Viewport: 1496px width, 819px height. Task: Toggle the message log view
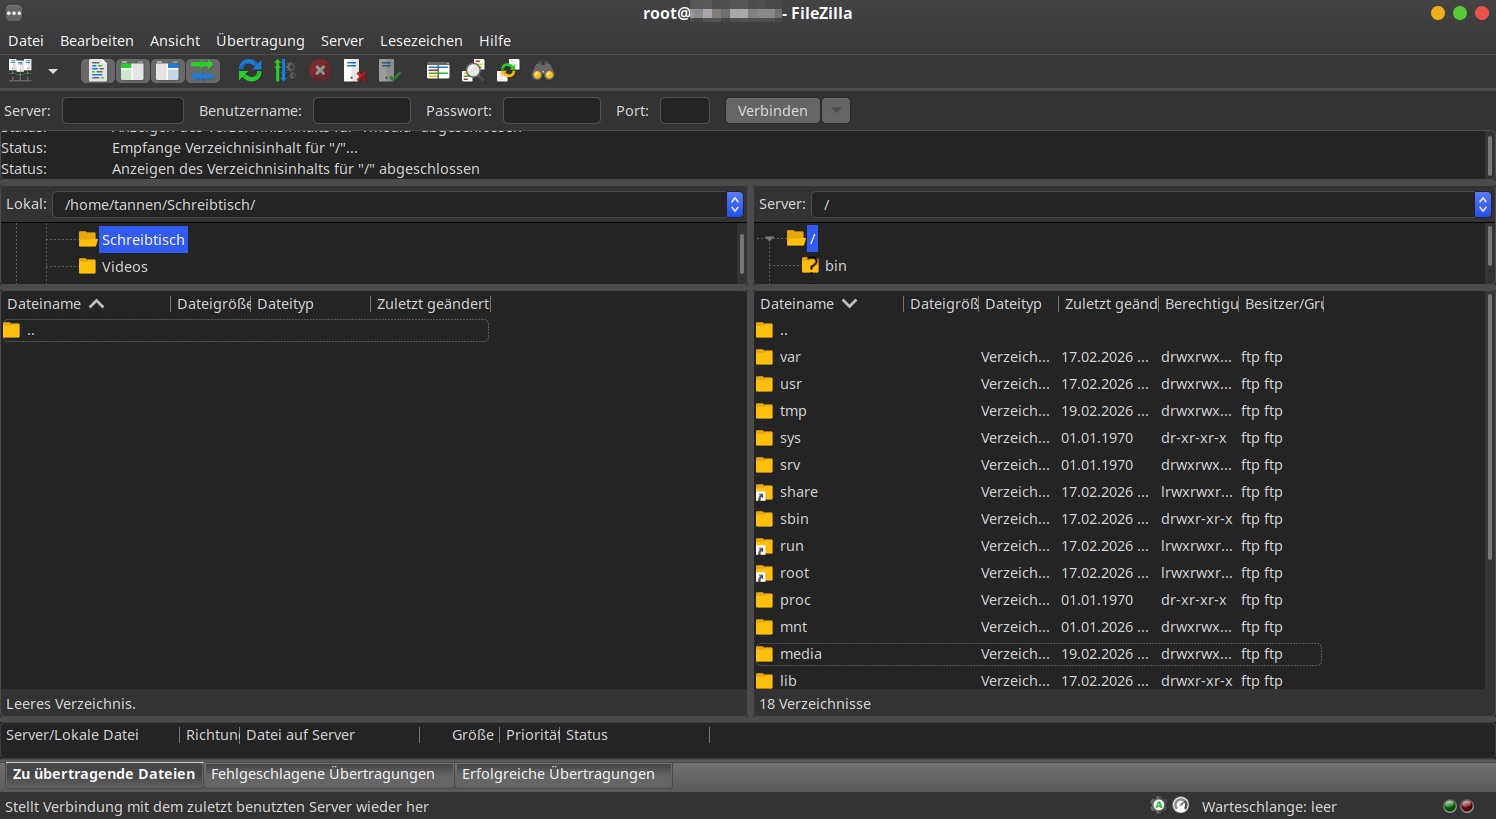[x=97, y=70]
